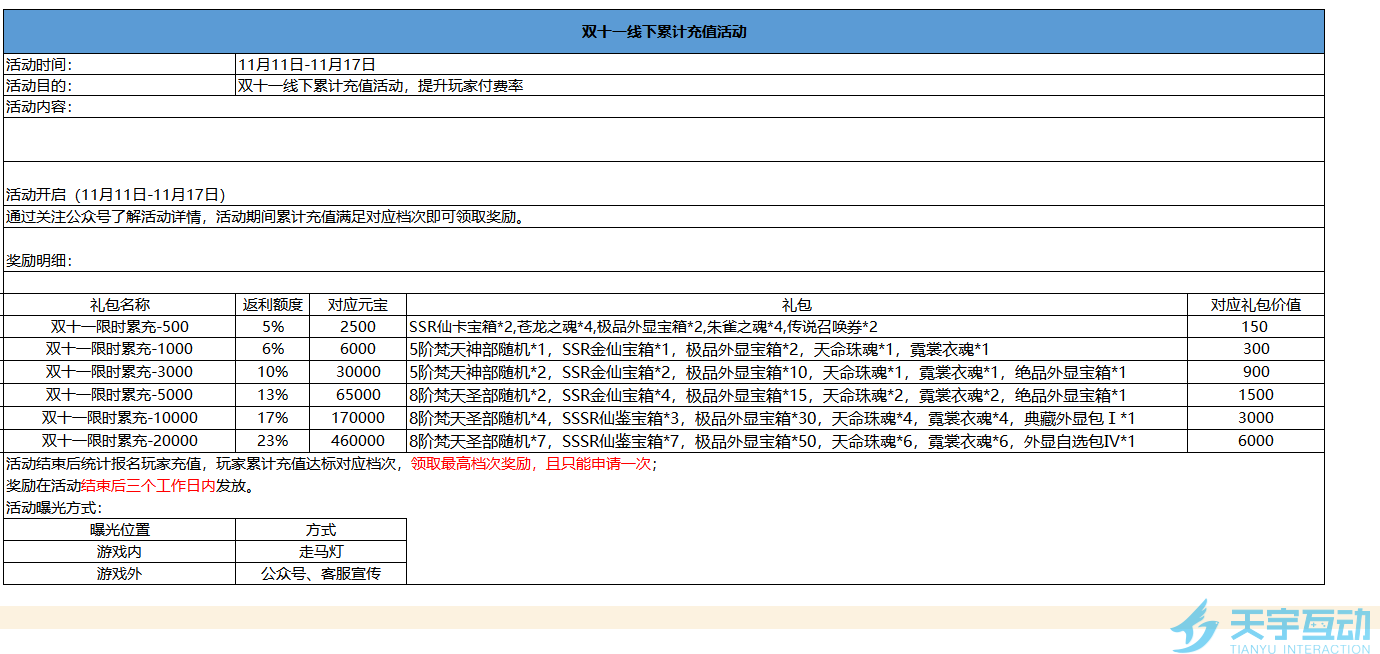Select the 23% rebate cell
The height and width of the screenshot is (654, 1380).
(x=272, y=441)
